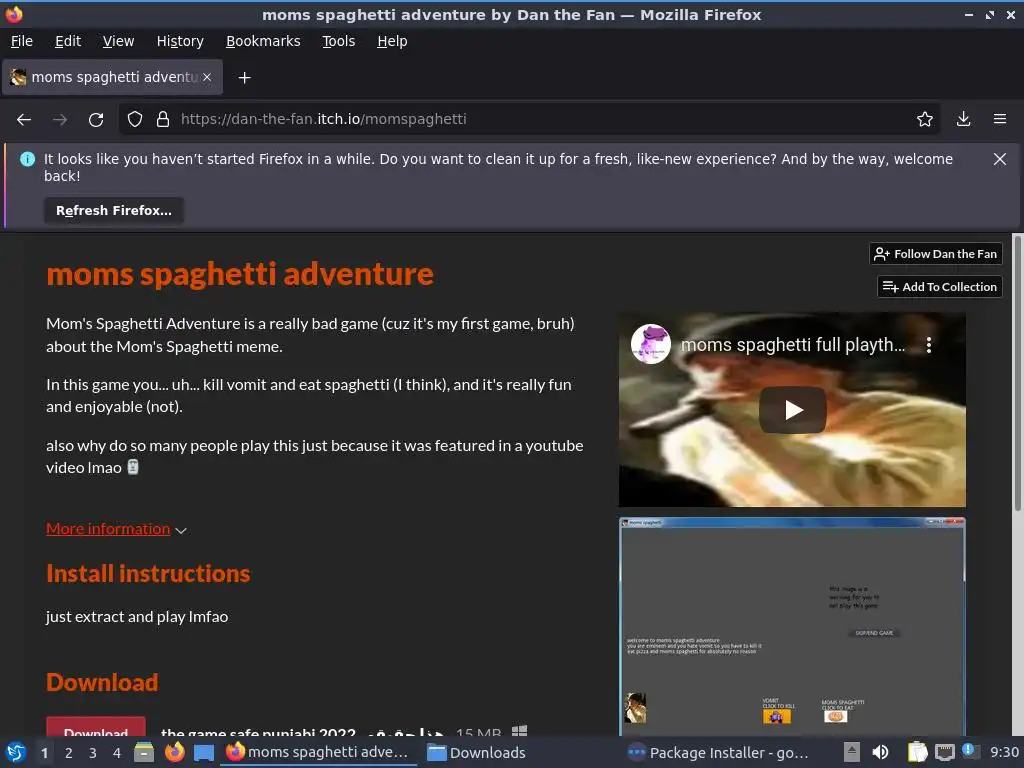Reload the page with the refresh icon

pyautogui.click(x=96, y=120)
